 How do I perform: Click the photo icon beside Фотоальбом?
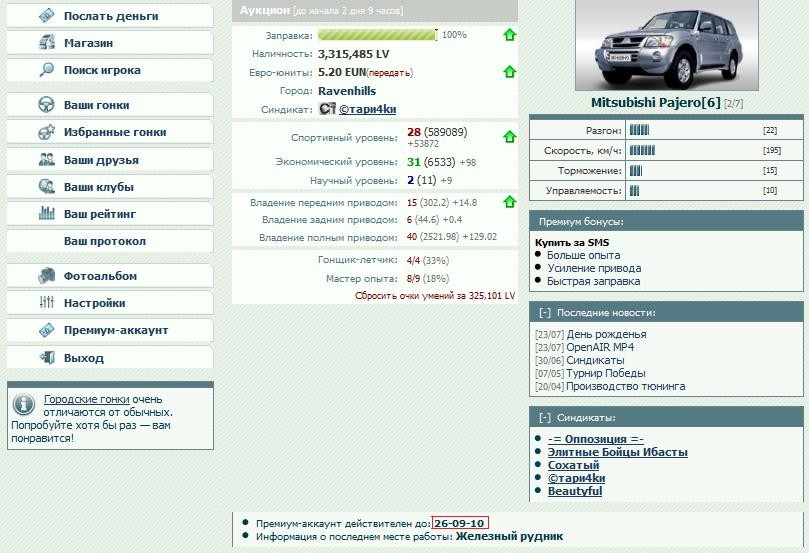[x=46, y=275]
